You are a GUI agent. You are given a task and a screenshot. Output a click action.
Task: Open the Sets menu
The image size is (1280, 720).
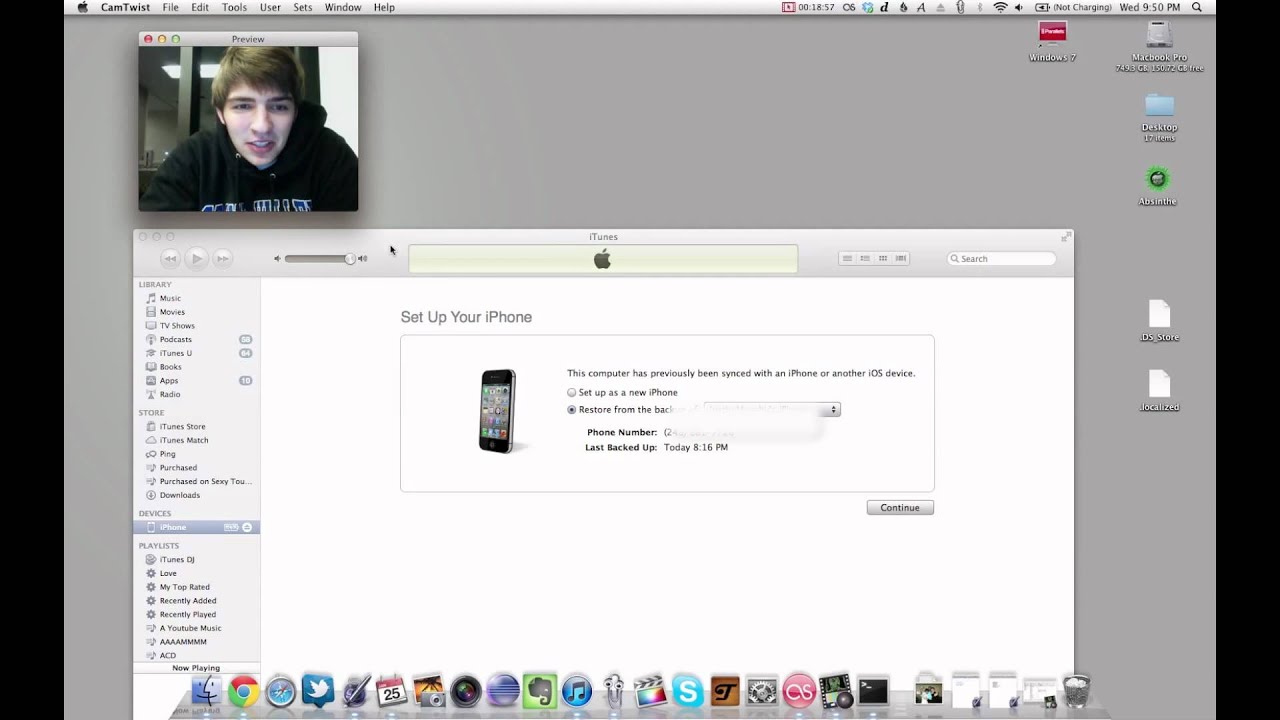[x=303, y=7]
